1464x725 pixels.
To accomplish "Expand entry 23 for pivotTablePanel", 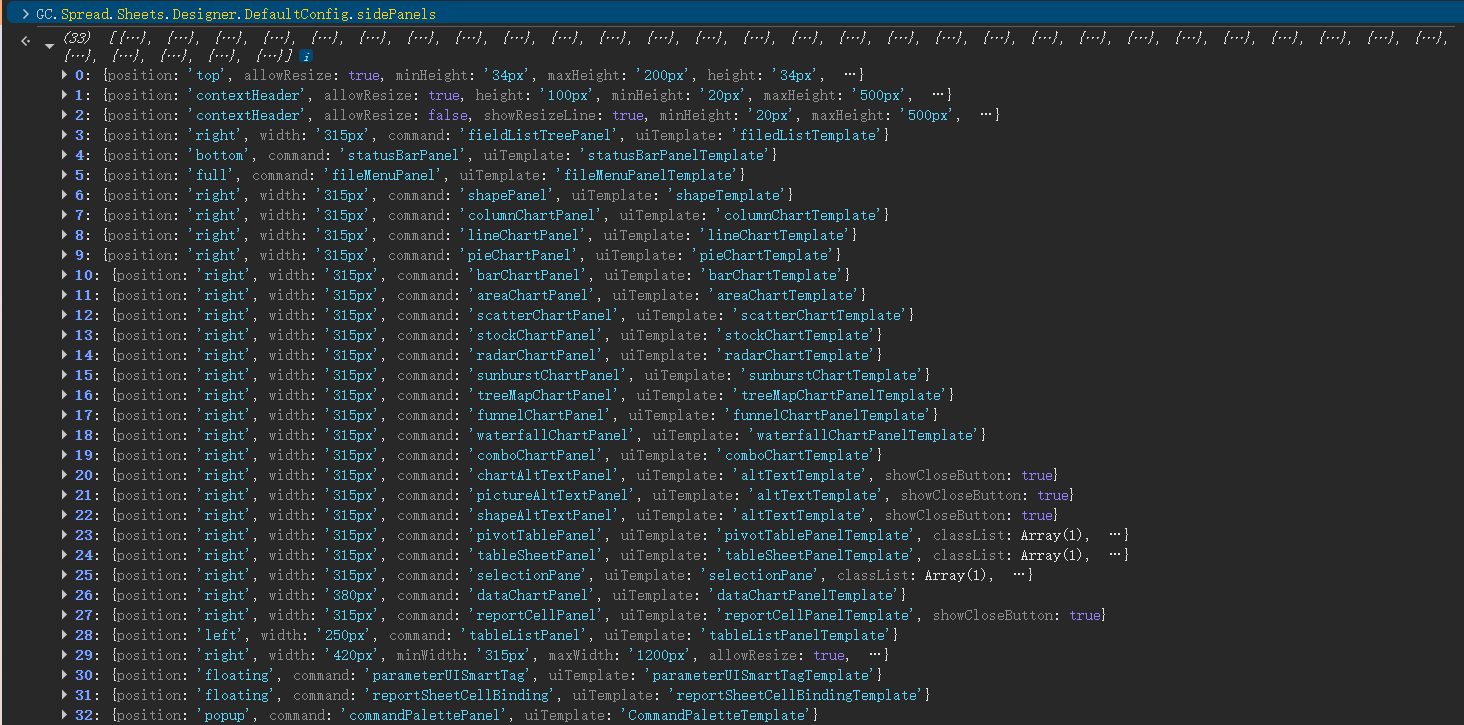I will pos(65,535).
